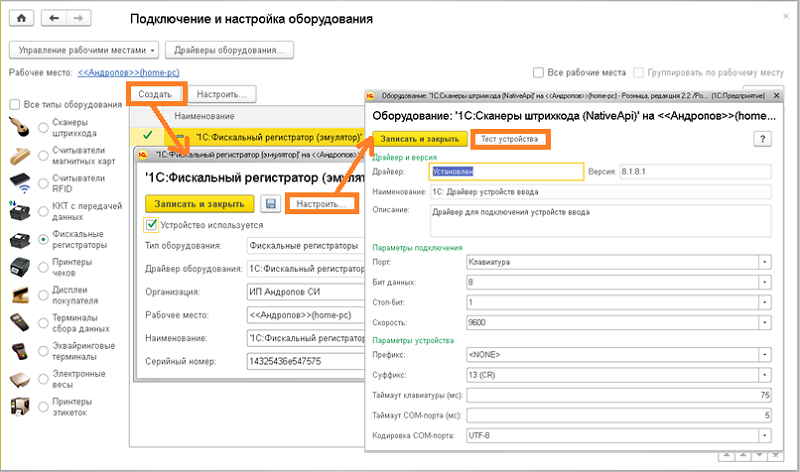Click the Таймаут COM-порта (мс) field
The image size is (800, 472).
click(618, 415)
